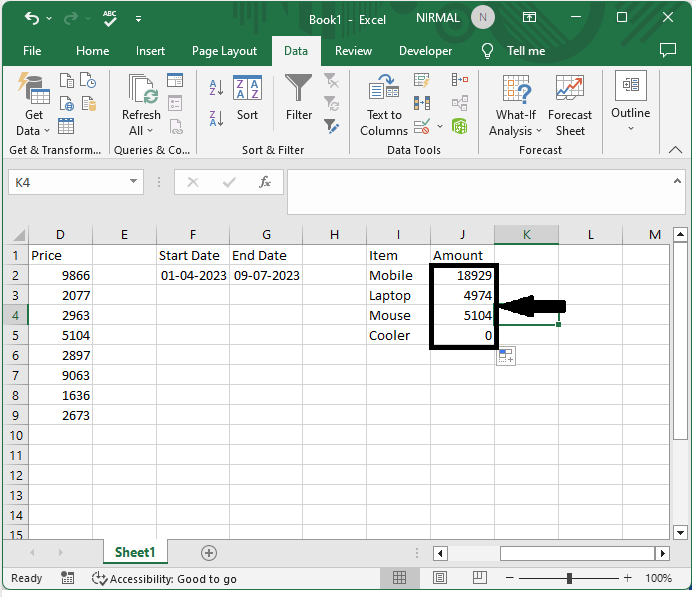The height and width of the screenshot is (597, 696).
Task: Click the Flash Fill icon
Action: 422,80
